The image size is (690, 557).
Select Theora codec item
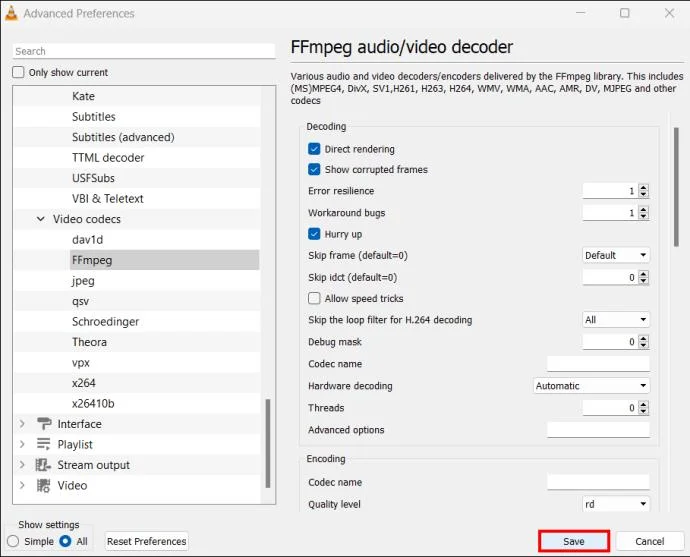click(89, 342)
